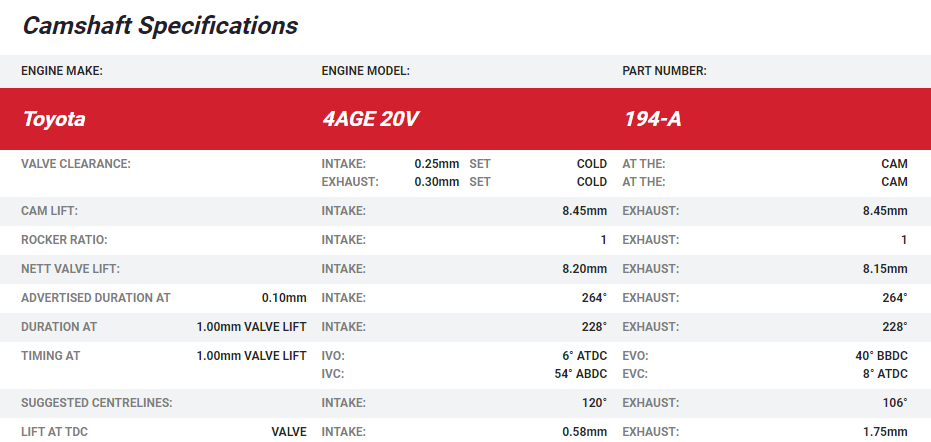Click the 0.10mm advertised duration value
The image size is (931, 442).
click(x=283, y=298)
